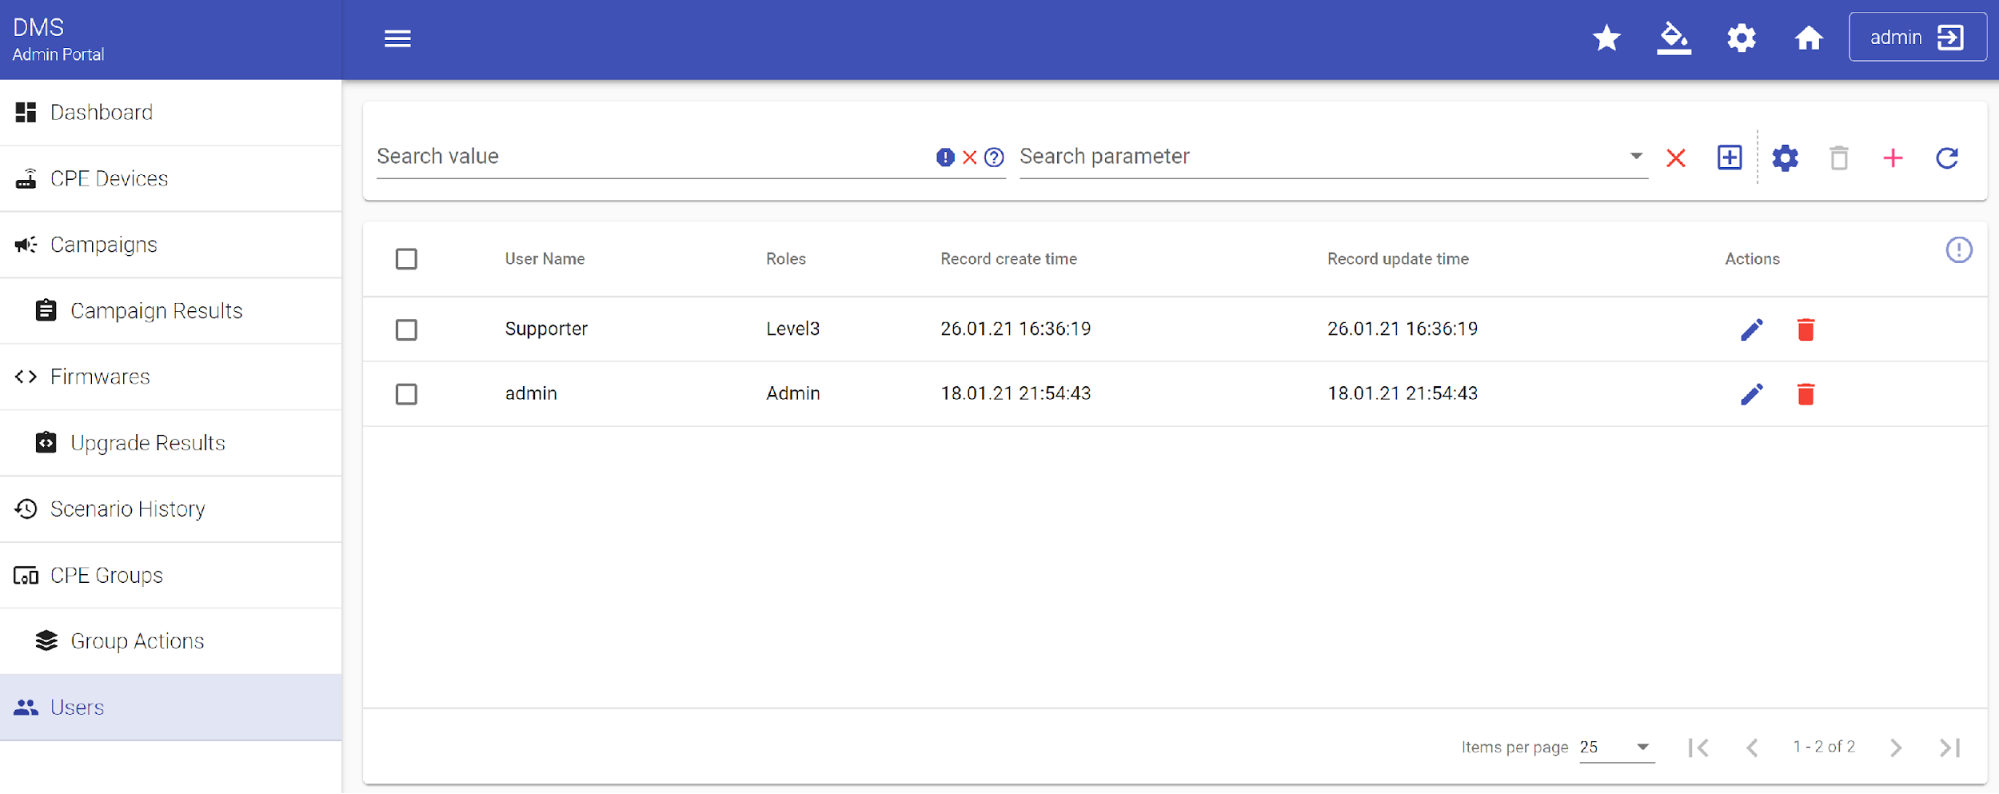1999x794 pixels.
Task: Delete the admin user with trash icon
Action: 1805,394
